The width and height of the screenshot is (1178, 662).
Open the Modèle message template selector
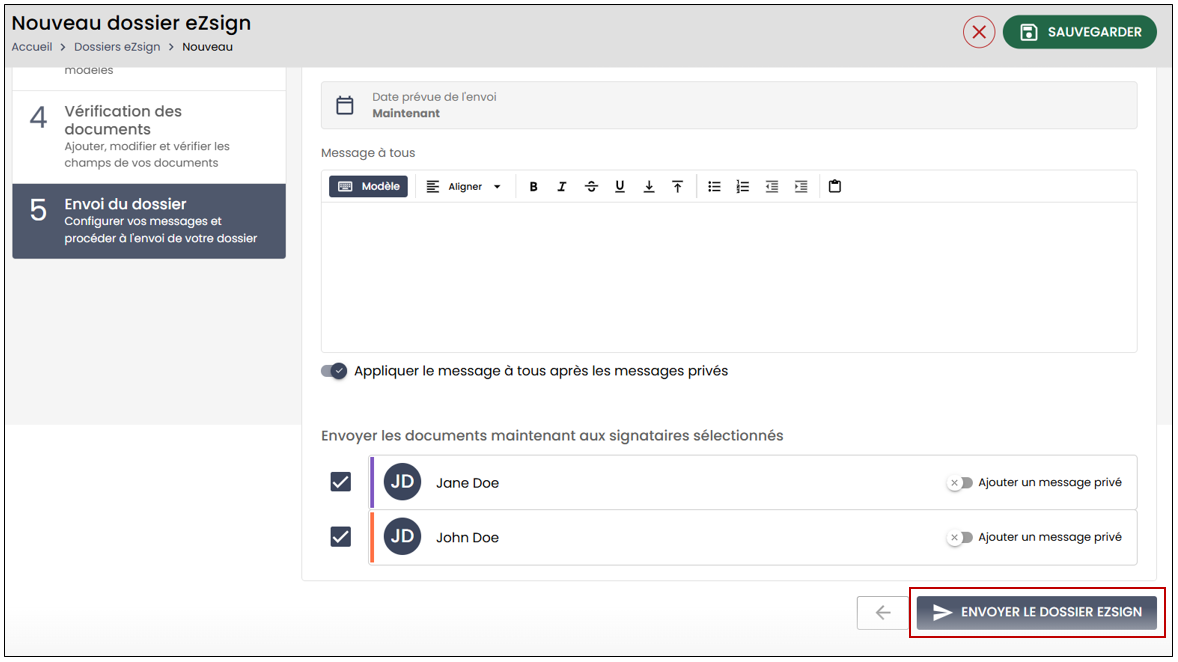point(368,186)
